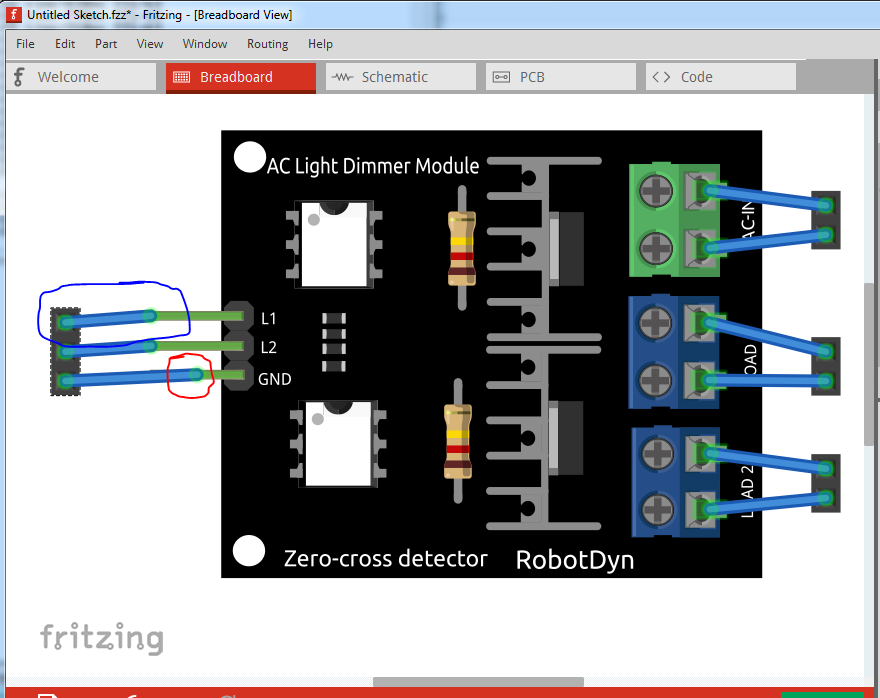Image resolution: width=880 pixels, height=698 pixels.
Task: Select the lower triac with heatsink
Action: [543, 438]
